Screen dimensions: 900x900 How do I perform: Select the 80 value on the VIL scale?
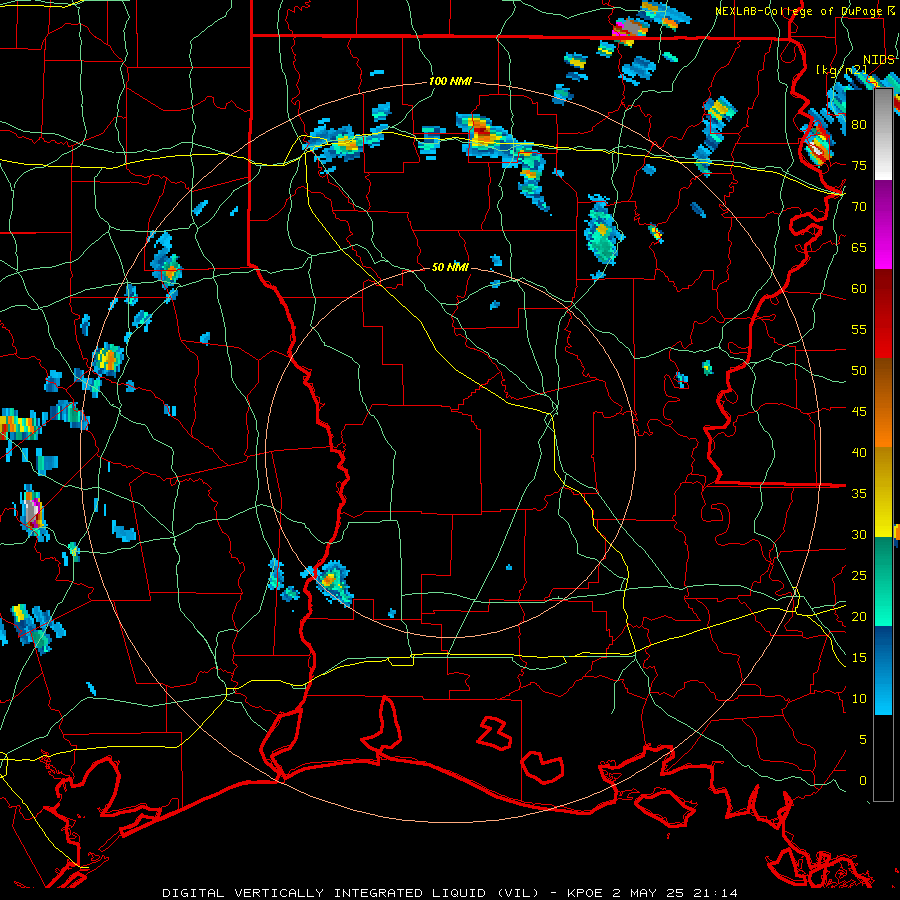pos(859,125)
